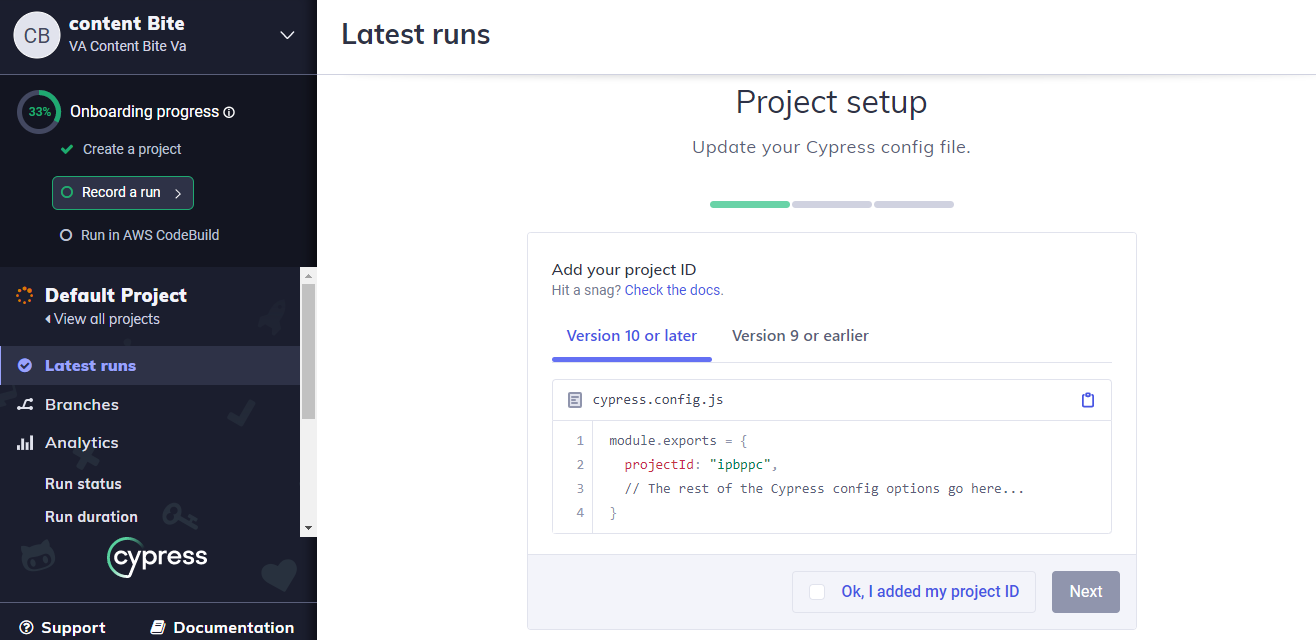Open the Onboarding progress info icon
The height and width of the screenshot is (640, 1316).
229,113
